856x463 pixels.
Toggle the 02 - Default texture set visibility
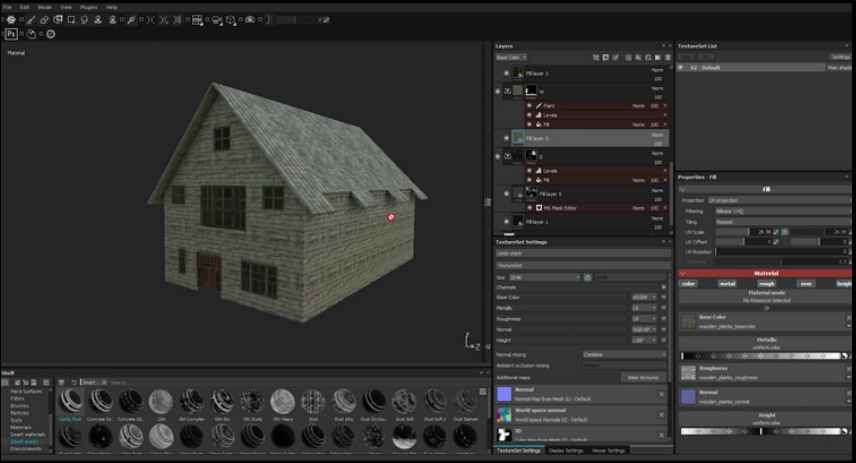click(x=681, y=68)
